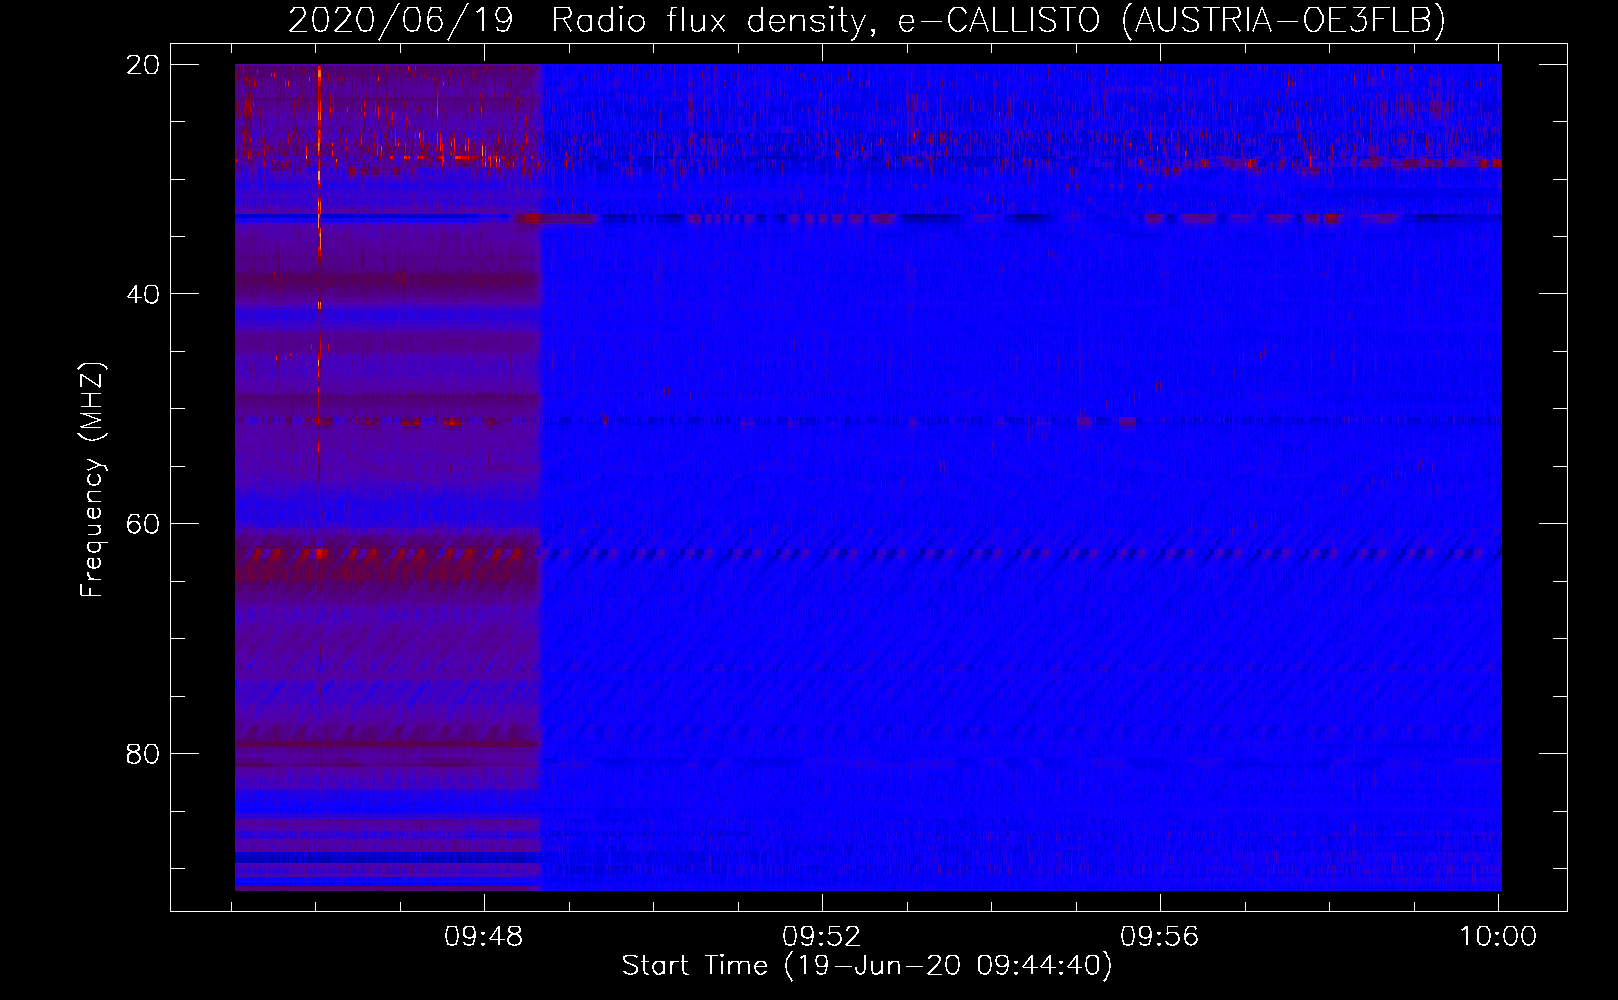Click the 80 MHz frequency label
Screen dimensions: 1618x1000
pos(143,753)
